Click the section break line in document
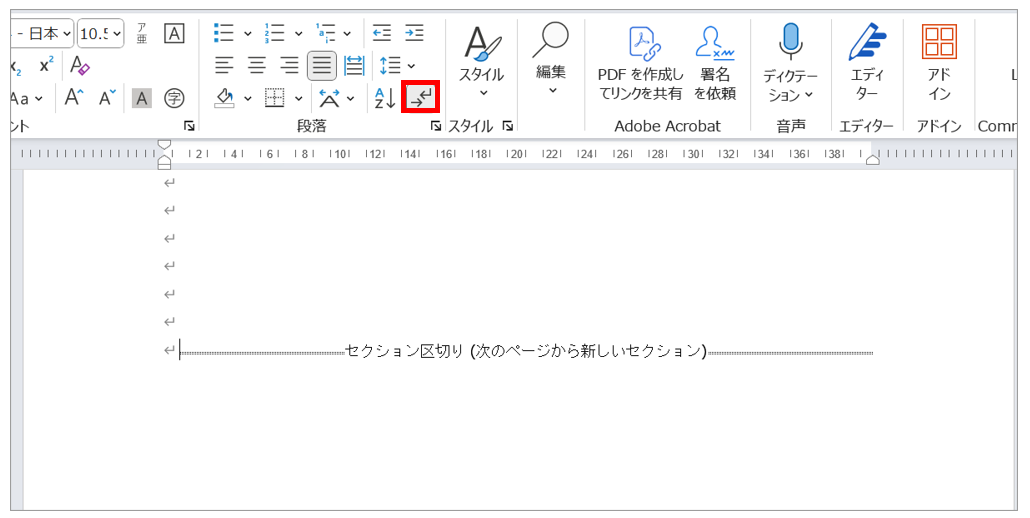1030x518 pixels. pyautogui.click(x=525, y=351)
